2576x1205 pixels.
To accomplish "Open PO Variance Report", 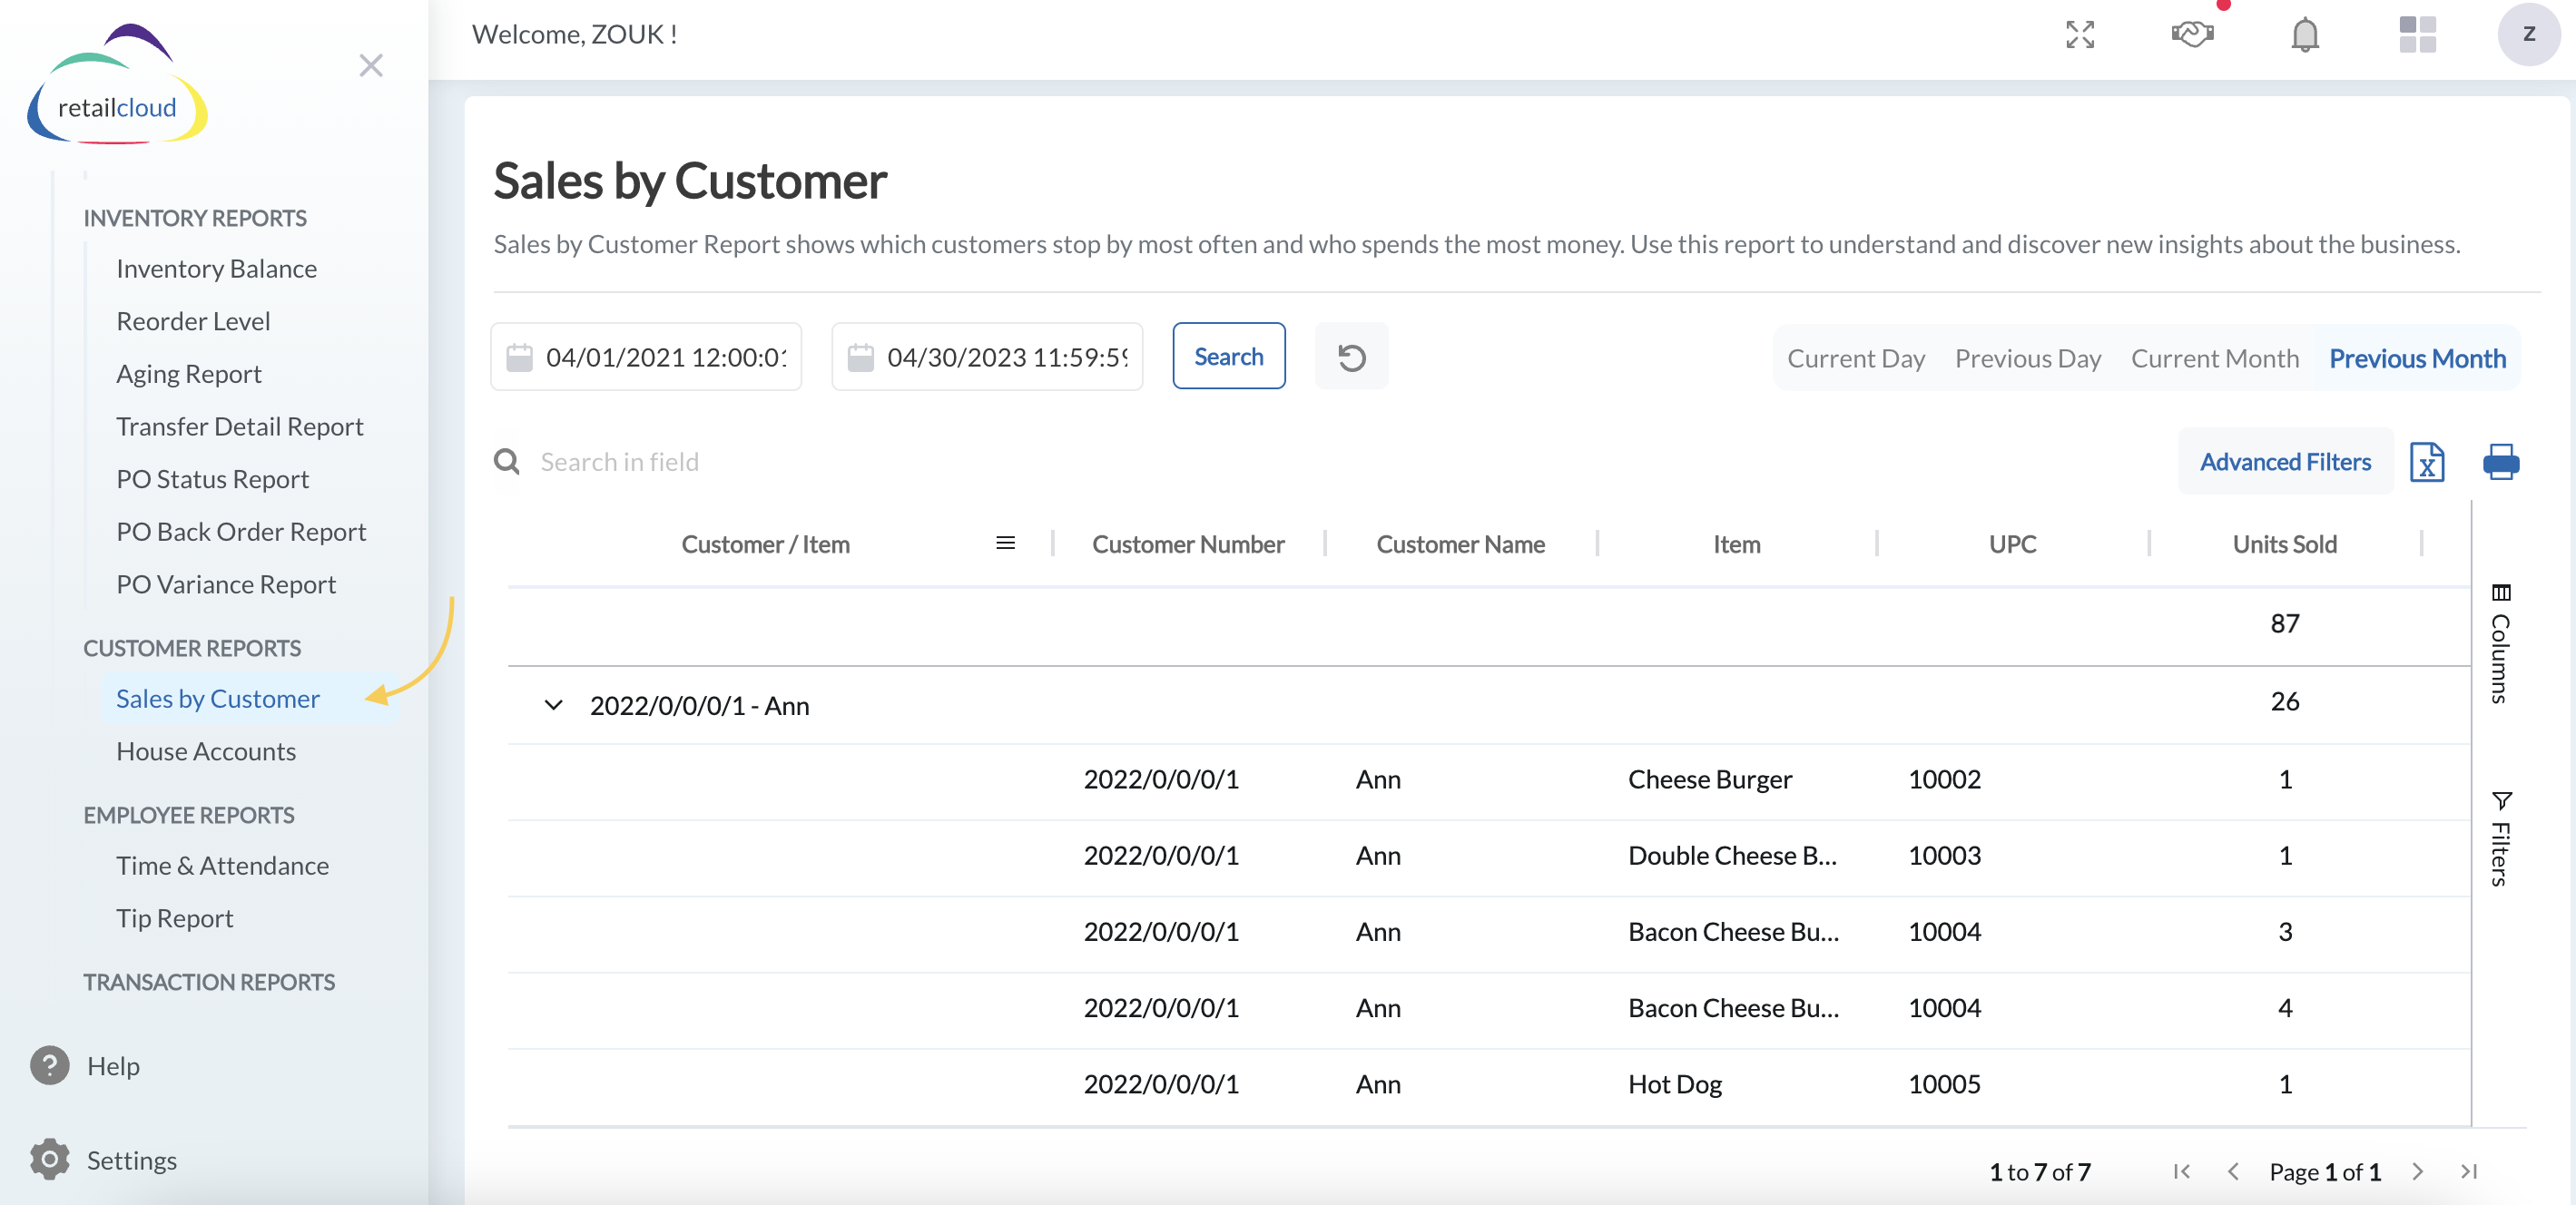I will pos(225,584).
